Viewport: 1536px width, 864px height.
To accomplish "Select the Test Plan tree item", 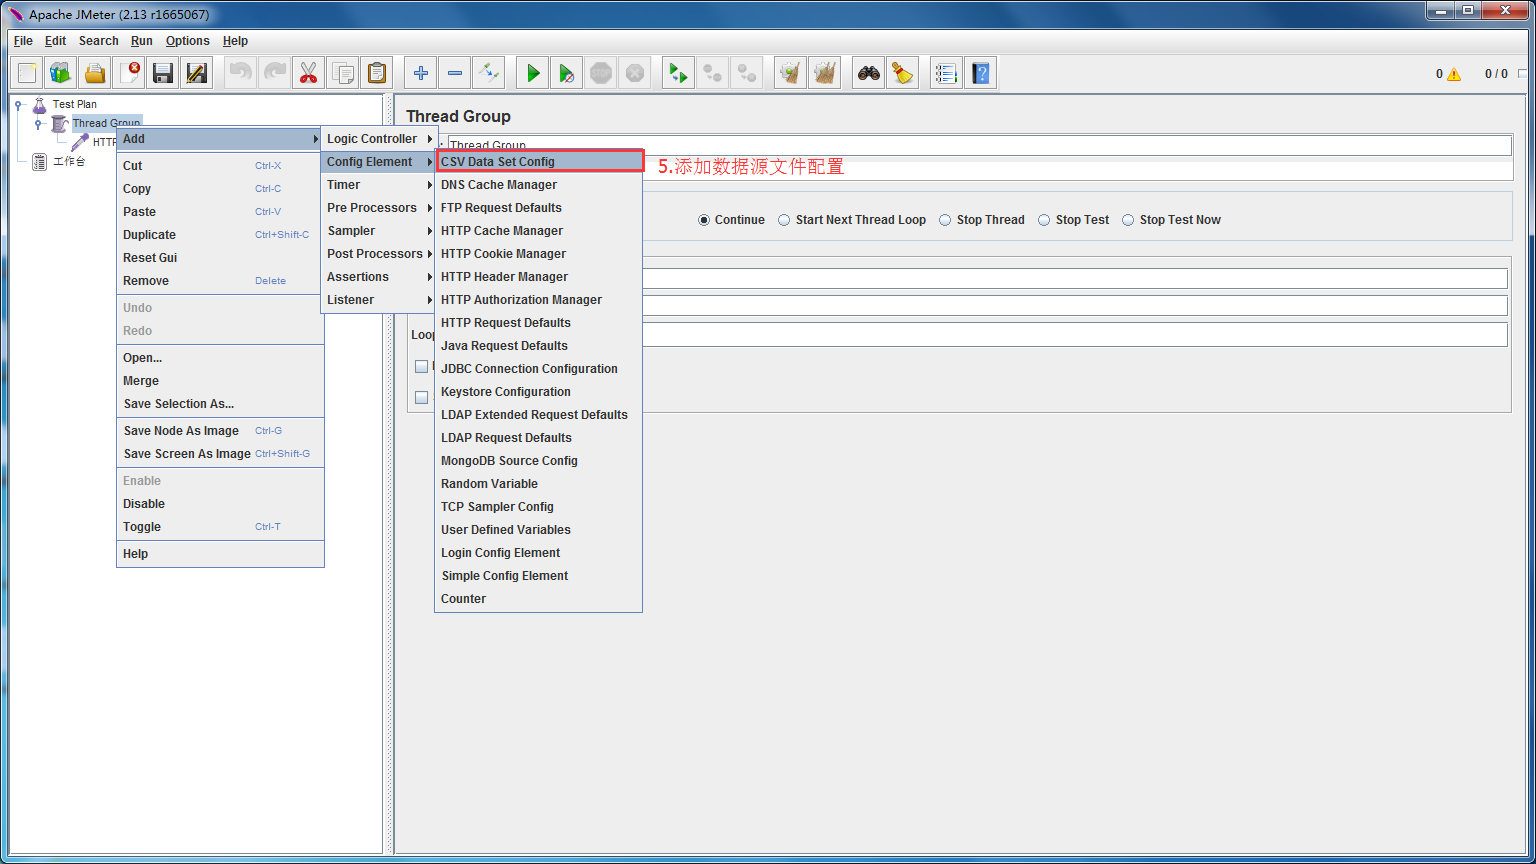I will point(74,104).
